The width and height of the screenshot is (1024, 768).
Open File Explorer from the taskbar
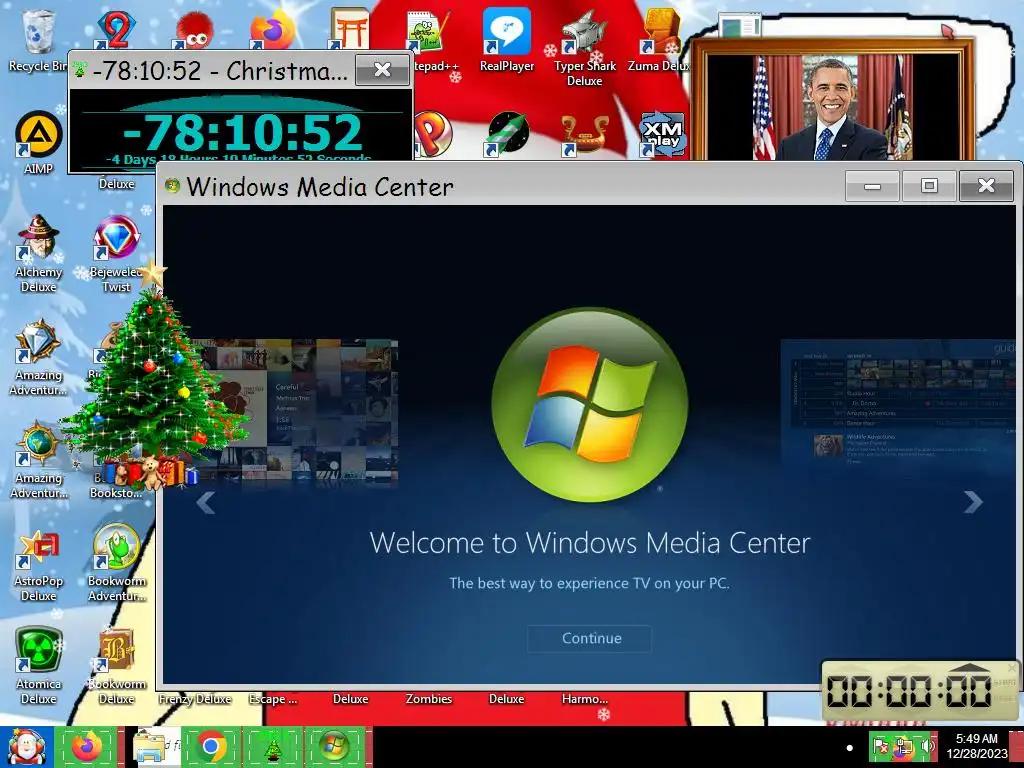tap(150, 746)
